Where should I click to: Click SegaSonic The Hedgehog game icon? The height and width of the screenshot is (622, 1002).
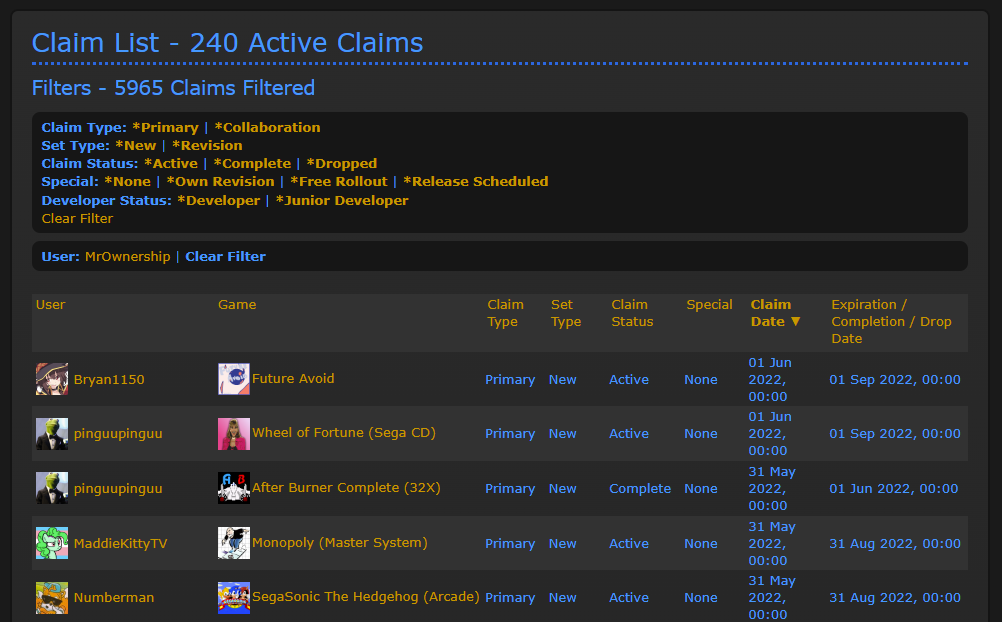click(234, 598)
